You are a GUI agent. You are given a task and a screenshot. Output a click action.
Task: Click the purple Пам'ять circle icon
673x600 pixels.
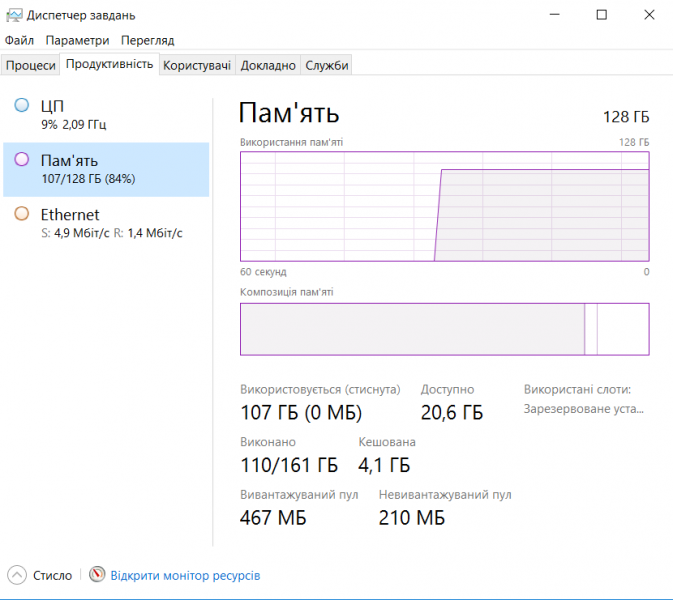(x=21, y=160)
